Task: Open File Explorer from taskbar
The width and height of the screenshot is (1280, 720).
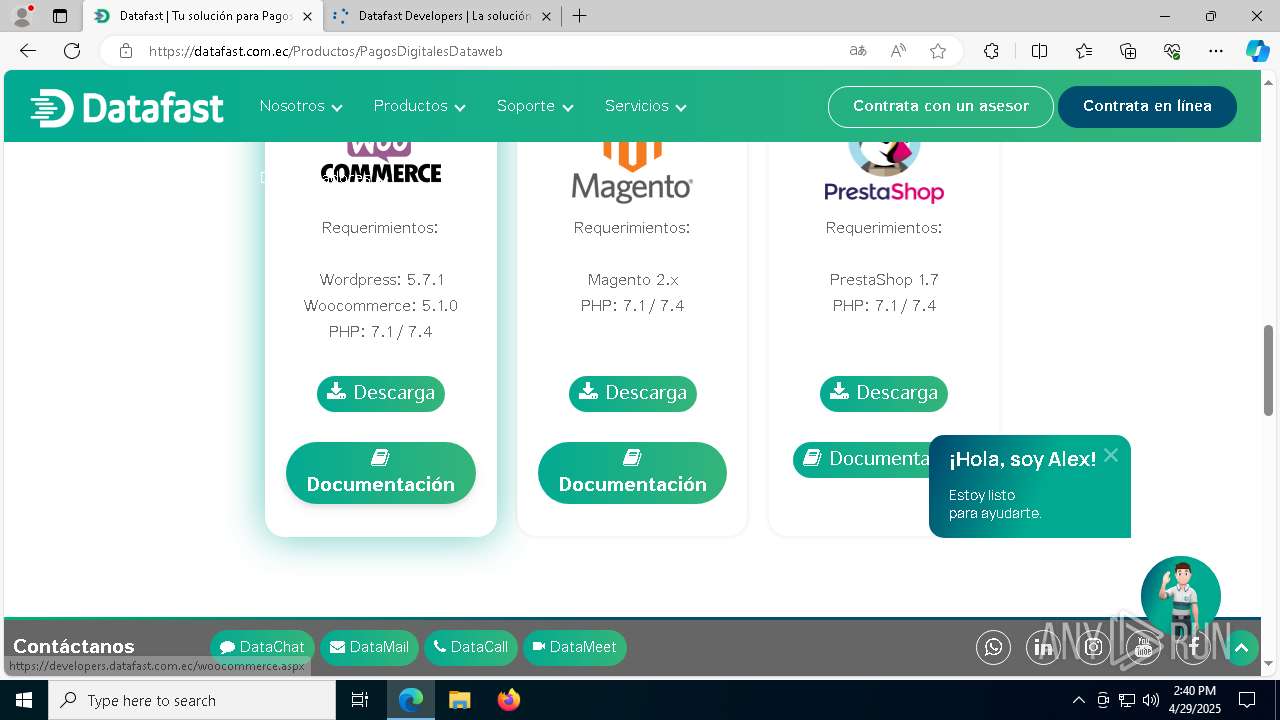Action: click(x=459, y=700)
